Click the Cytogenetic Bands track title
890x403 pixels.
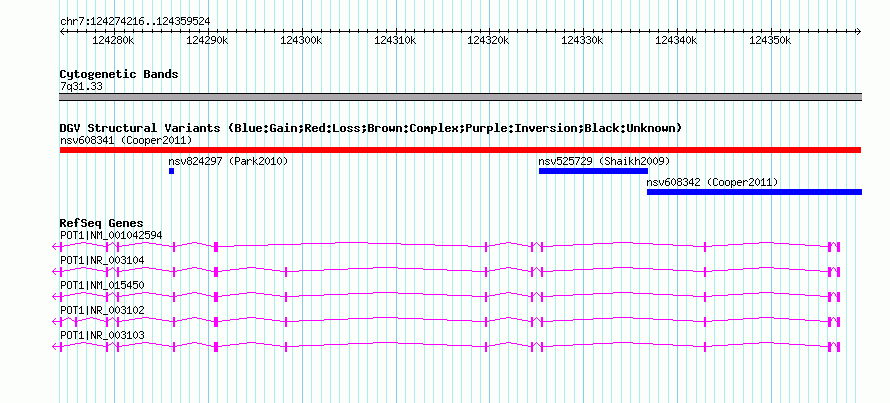pyautogui.click(x=119, y=74)
